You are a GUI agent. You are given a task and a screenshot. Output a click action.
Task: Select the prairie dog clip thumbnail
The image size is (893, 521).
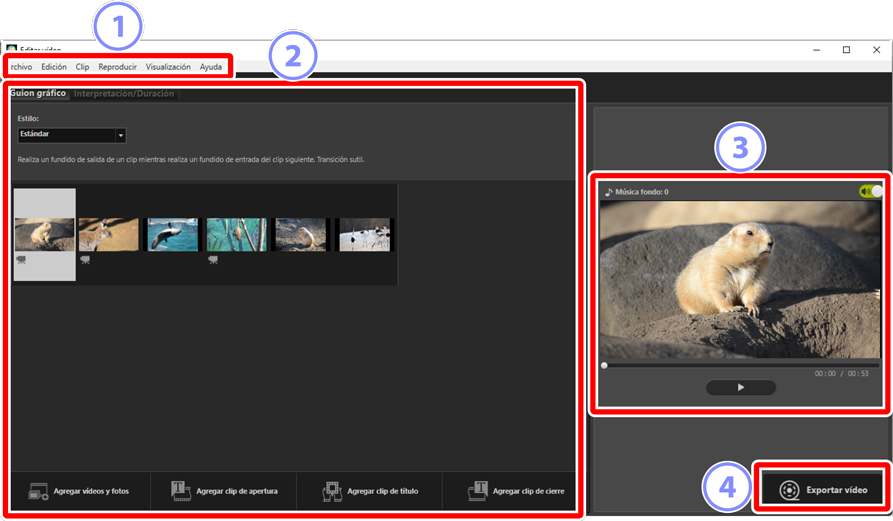tap(44, 234)
